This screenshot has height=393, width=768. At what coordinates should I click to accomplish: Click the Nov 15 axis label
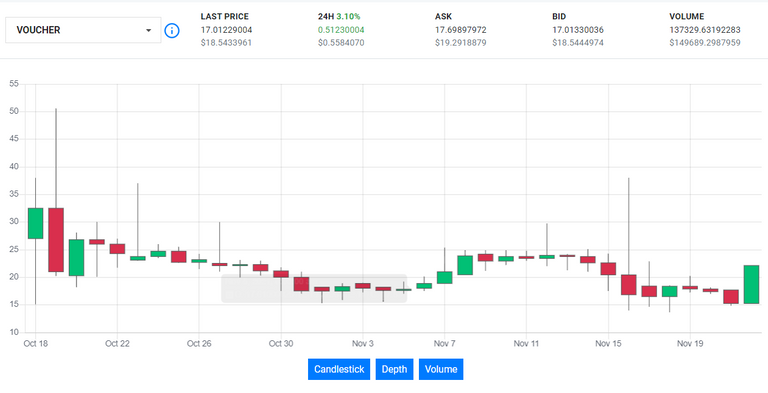click(x=608, y=344)
